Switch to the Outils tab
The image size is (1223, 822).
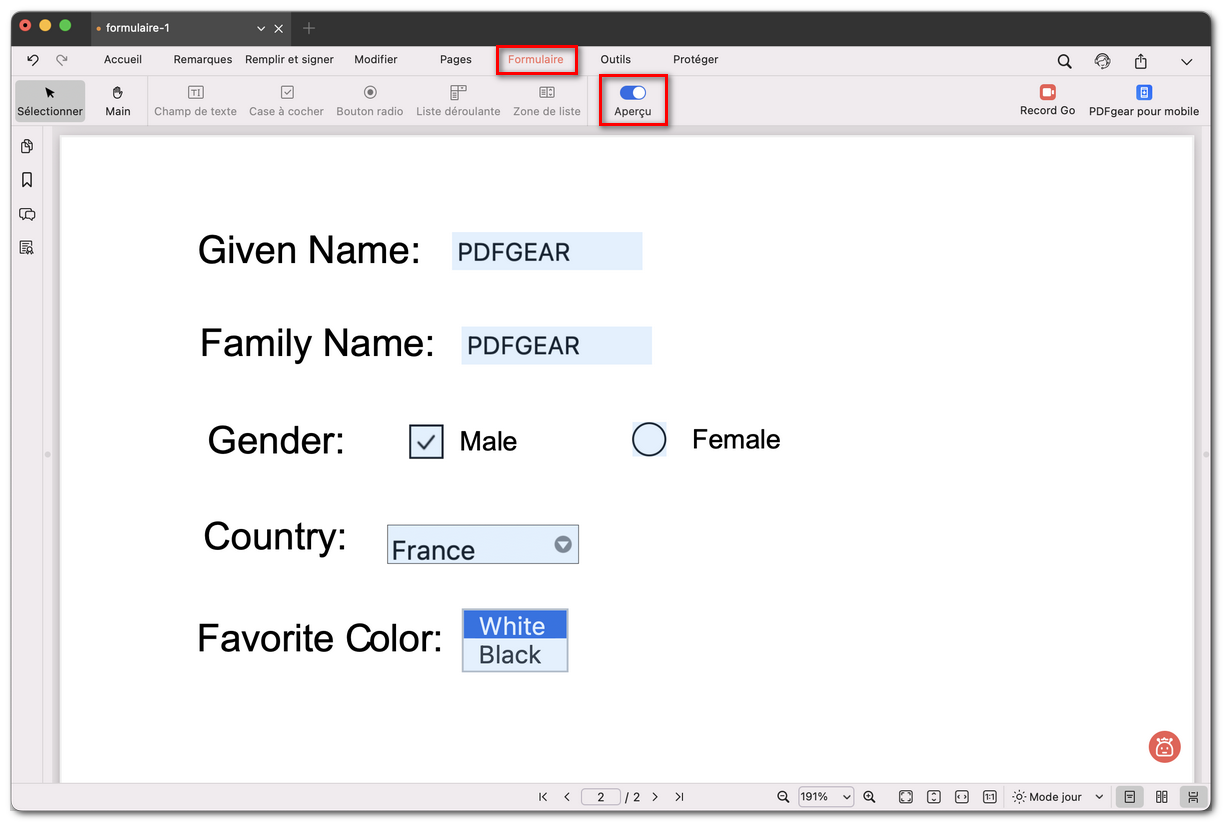[x=615, y=60]
